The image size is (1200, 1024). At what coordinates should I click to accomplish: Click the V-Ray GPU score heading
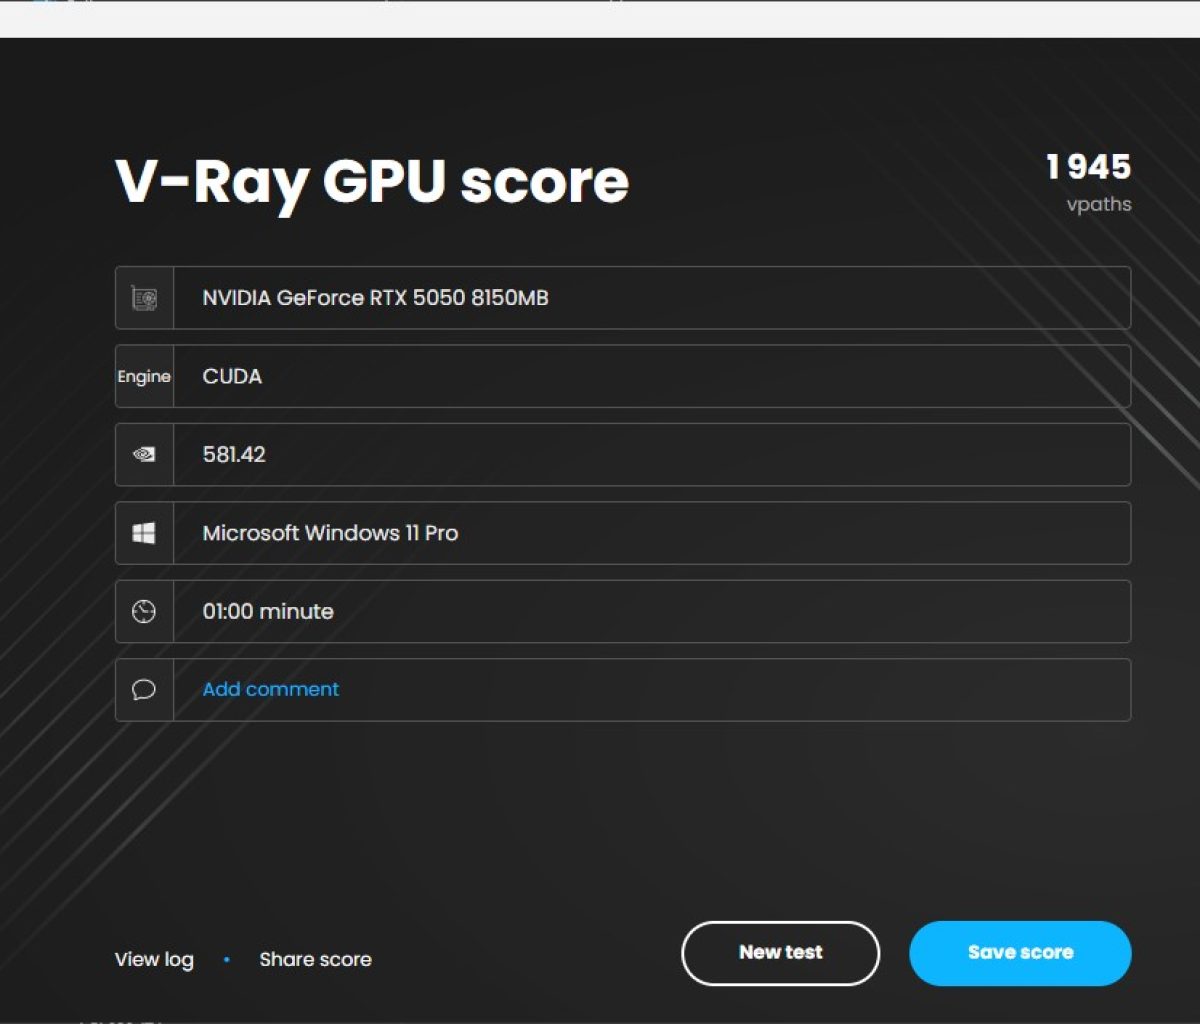[372, 182]
